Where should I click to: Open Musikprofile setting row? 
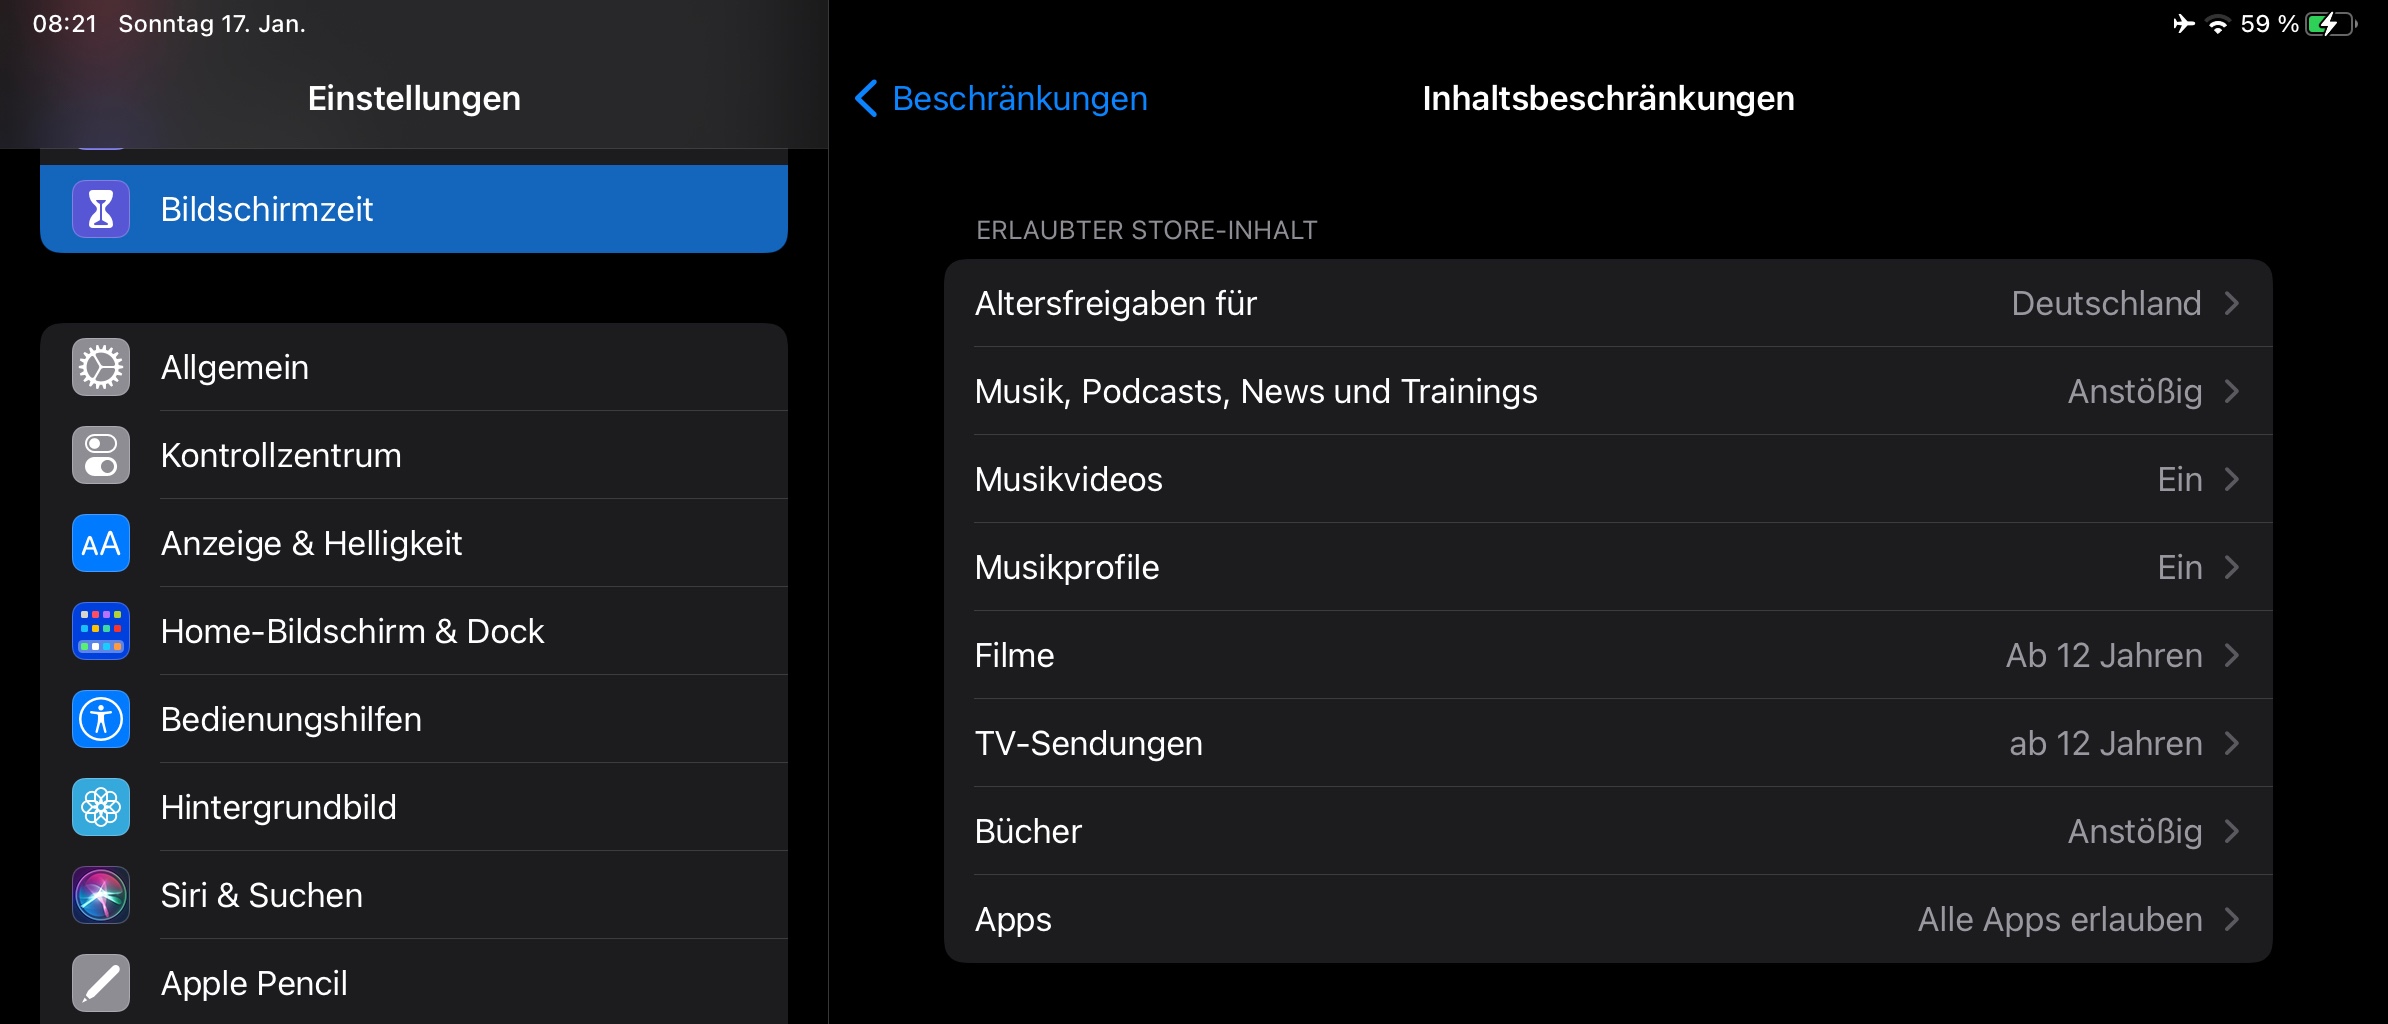[x=1607, y=567]
